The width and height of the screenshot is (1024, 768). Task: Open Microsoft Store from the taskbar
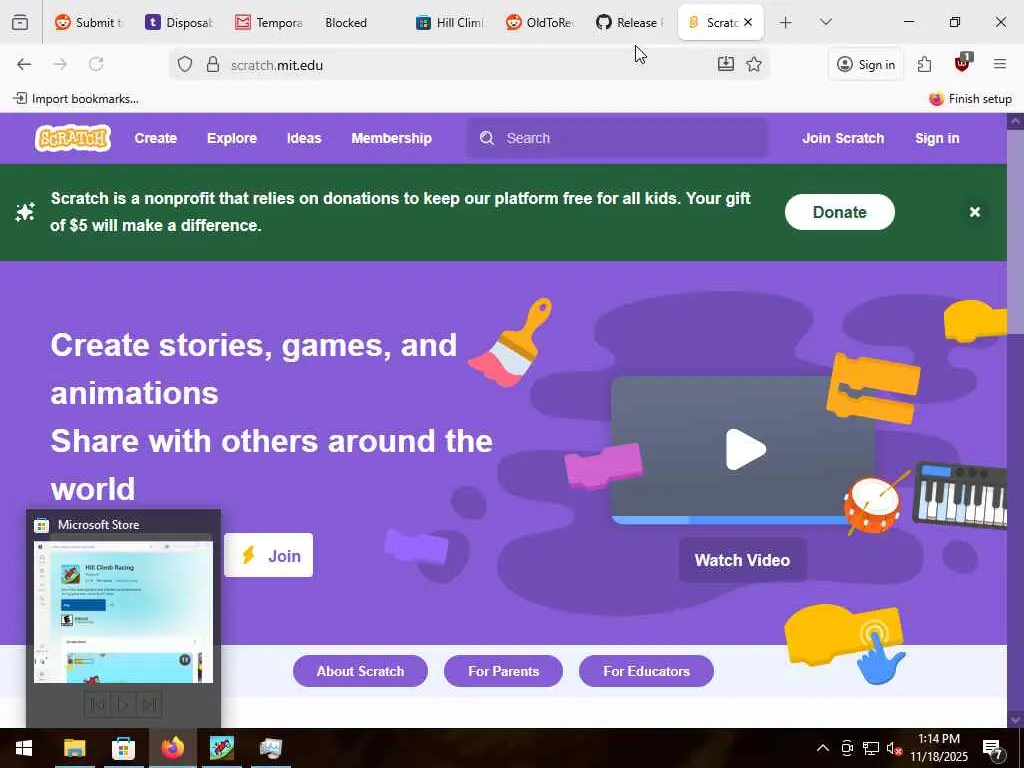pyautogui.click(x=123, y=748)
